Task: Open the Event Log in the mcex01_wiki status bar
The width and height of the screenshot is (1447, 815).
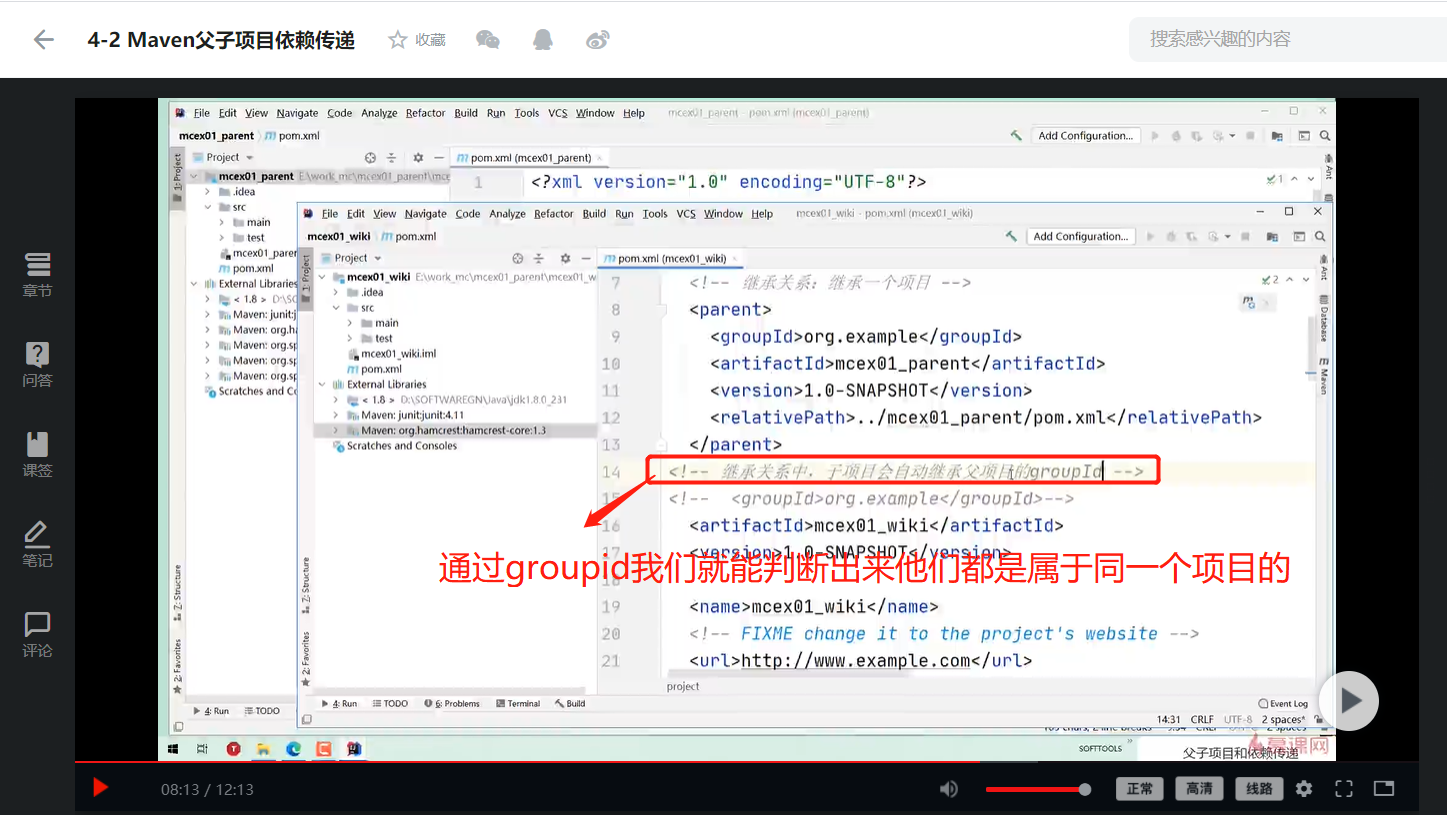Action: click(1283, 704)
